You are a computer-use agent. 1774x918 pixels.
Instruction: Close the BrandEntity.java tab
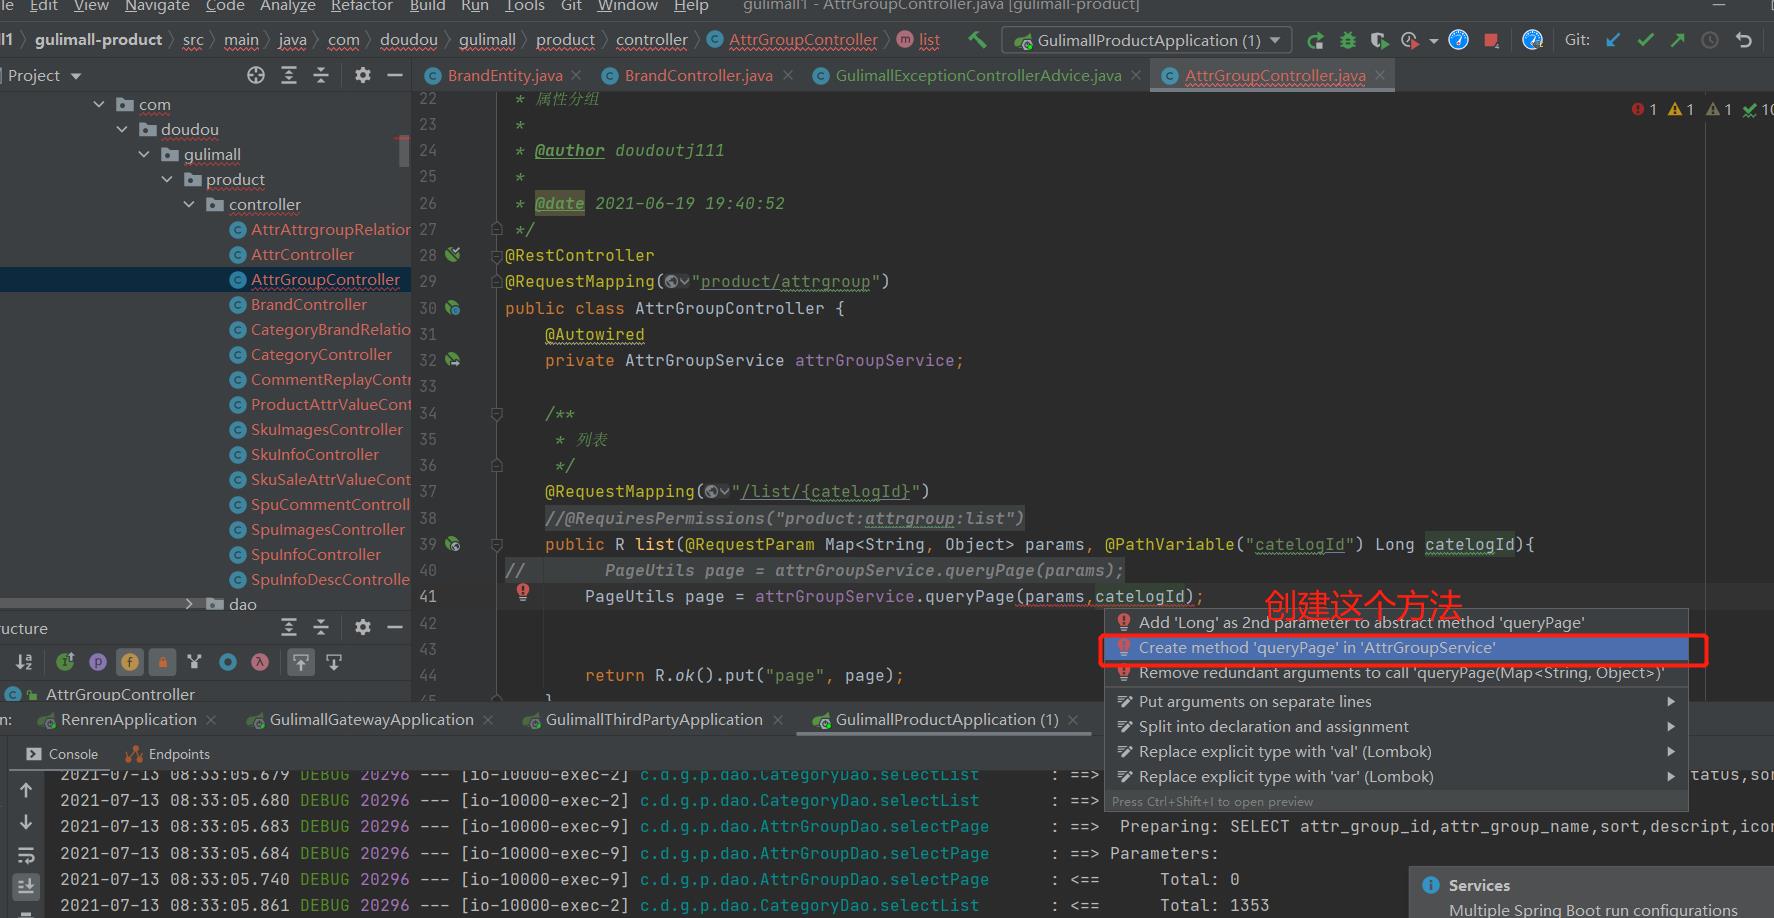click(578, 75)
